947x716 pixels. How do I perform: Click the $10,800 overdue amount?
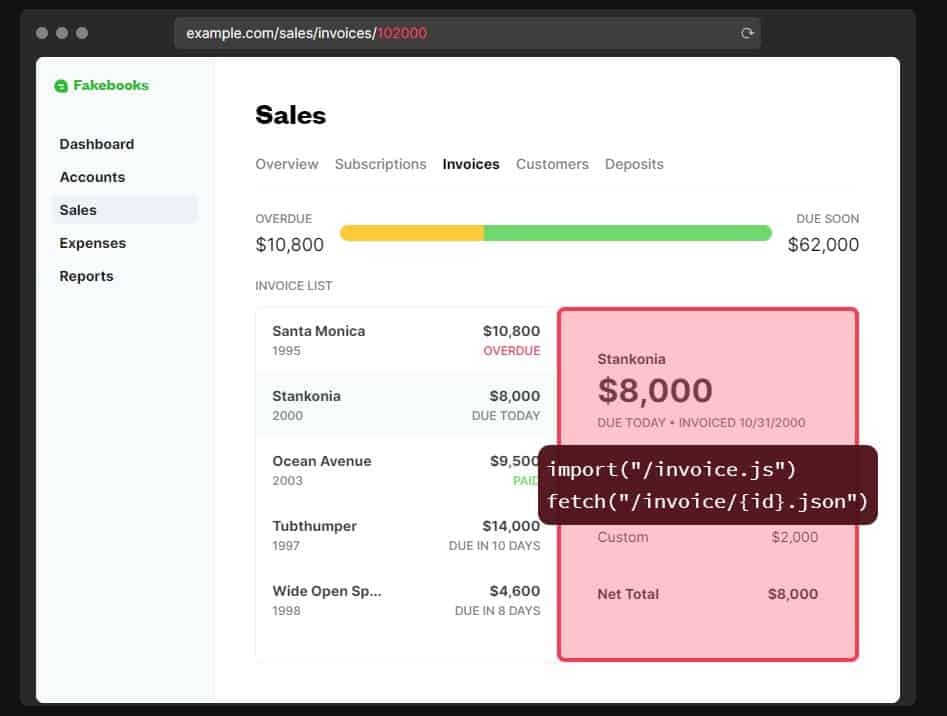coord(289,245)
